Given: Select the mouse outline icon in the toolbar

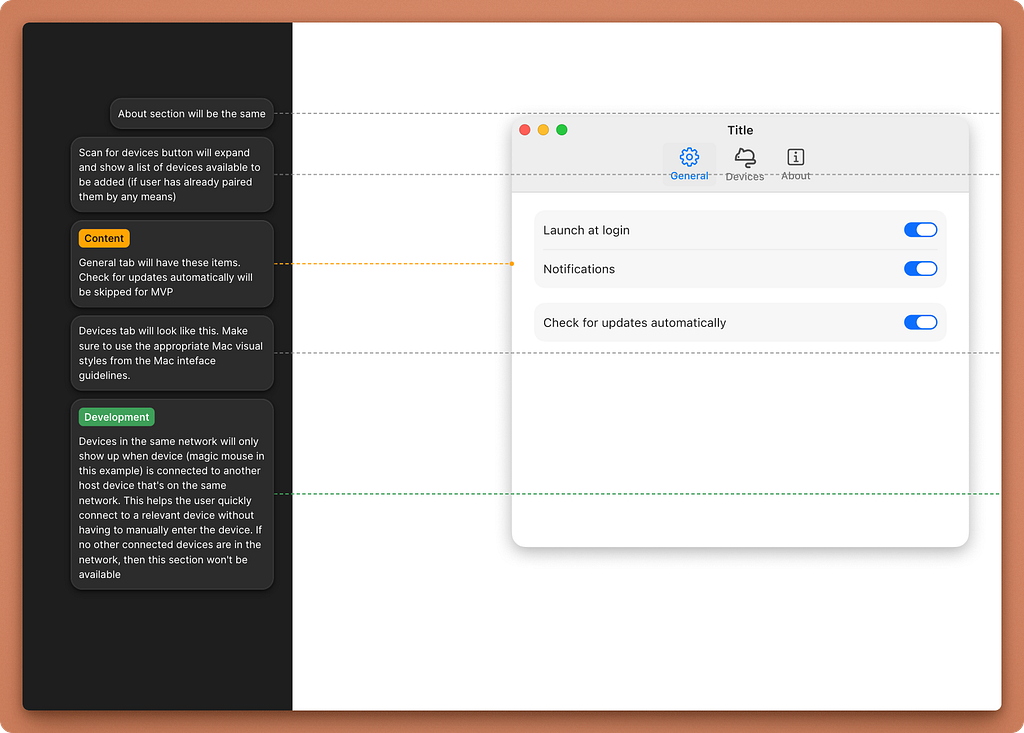Looking at the screenshot, I should click(x=744, y=157).
